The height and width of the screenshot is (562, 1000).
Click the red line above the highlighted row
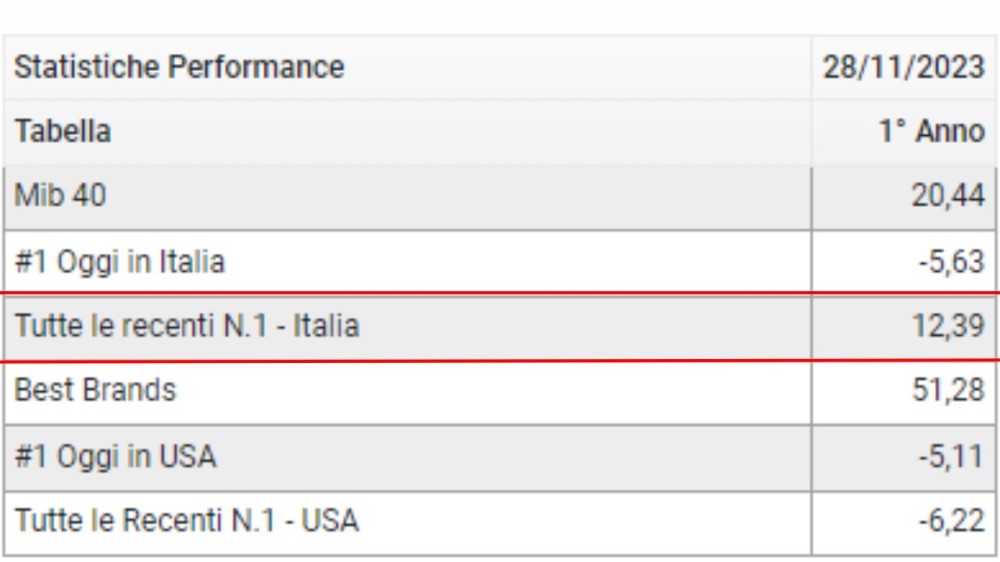(x=400, y=294)
